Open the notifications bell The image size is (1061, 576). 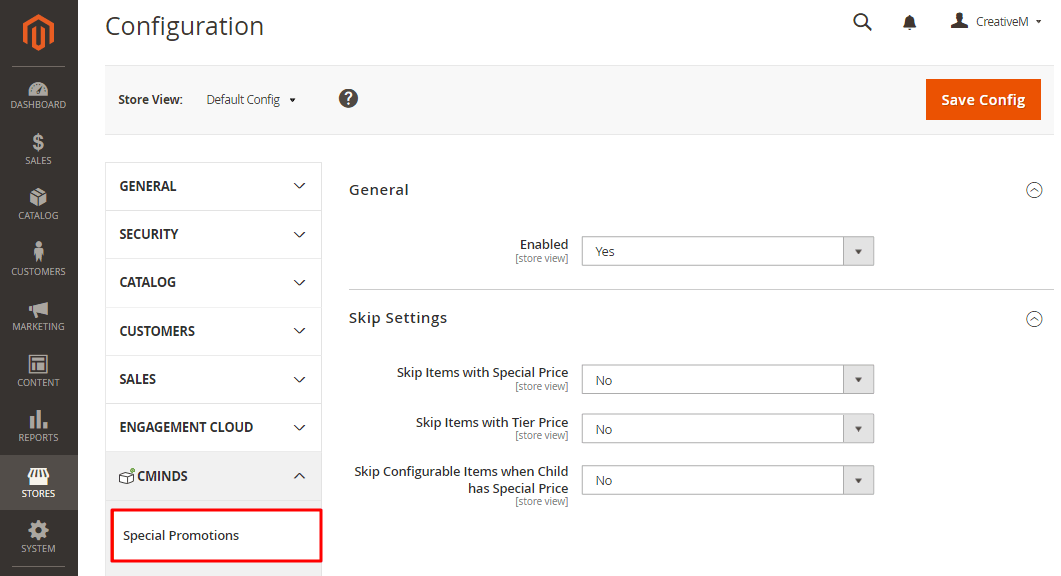[x=909, y=22]
